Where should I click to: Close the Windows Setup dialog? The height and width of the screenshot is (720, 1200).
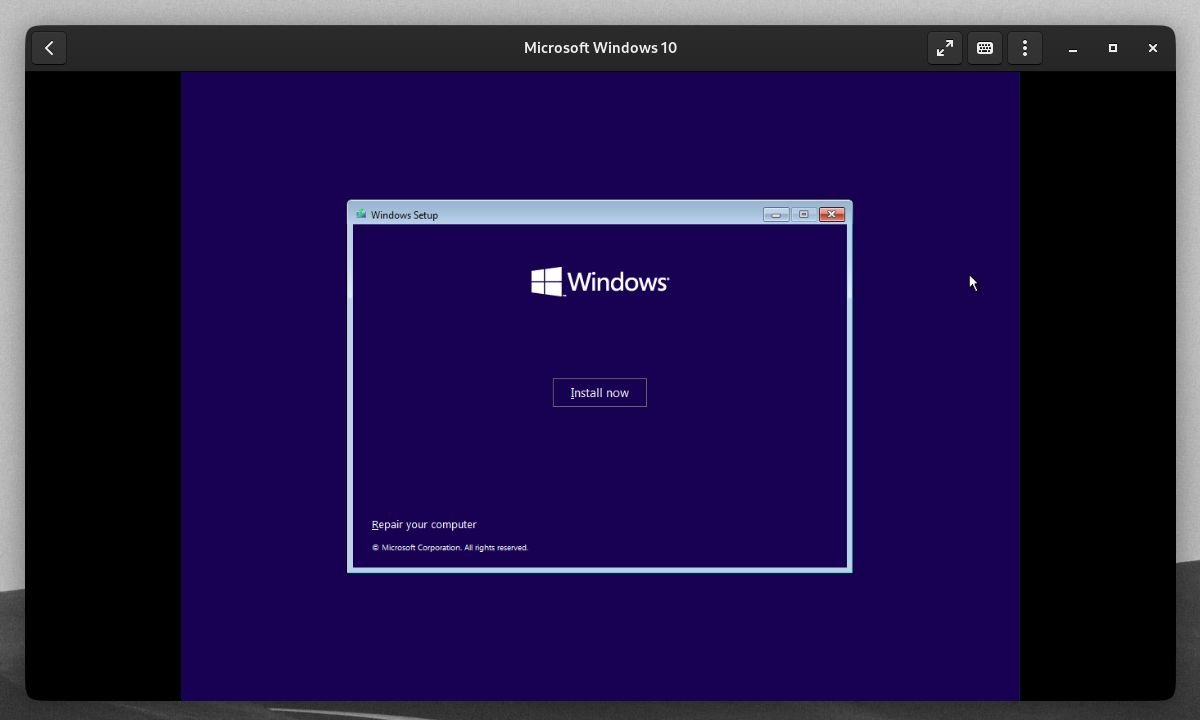click(832, 214)
